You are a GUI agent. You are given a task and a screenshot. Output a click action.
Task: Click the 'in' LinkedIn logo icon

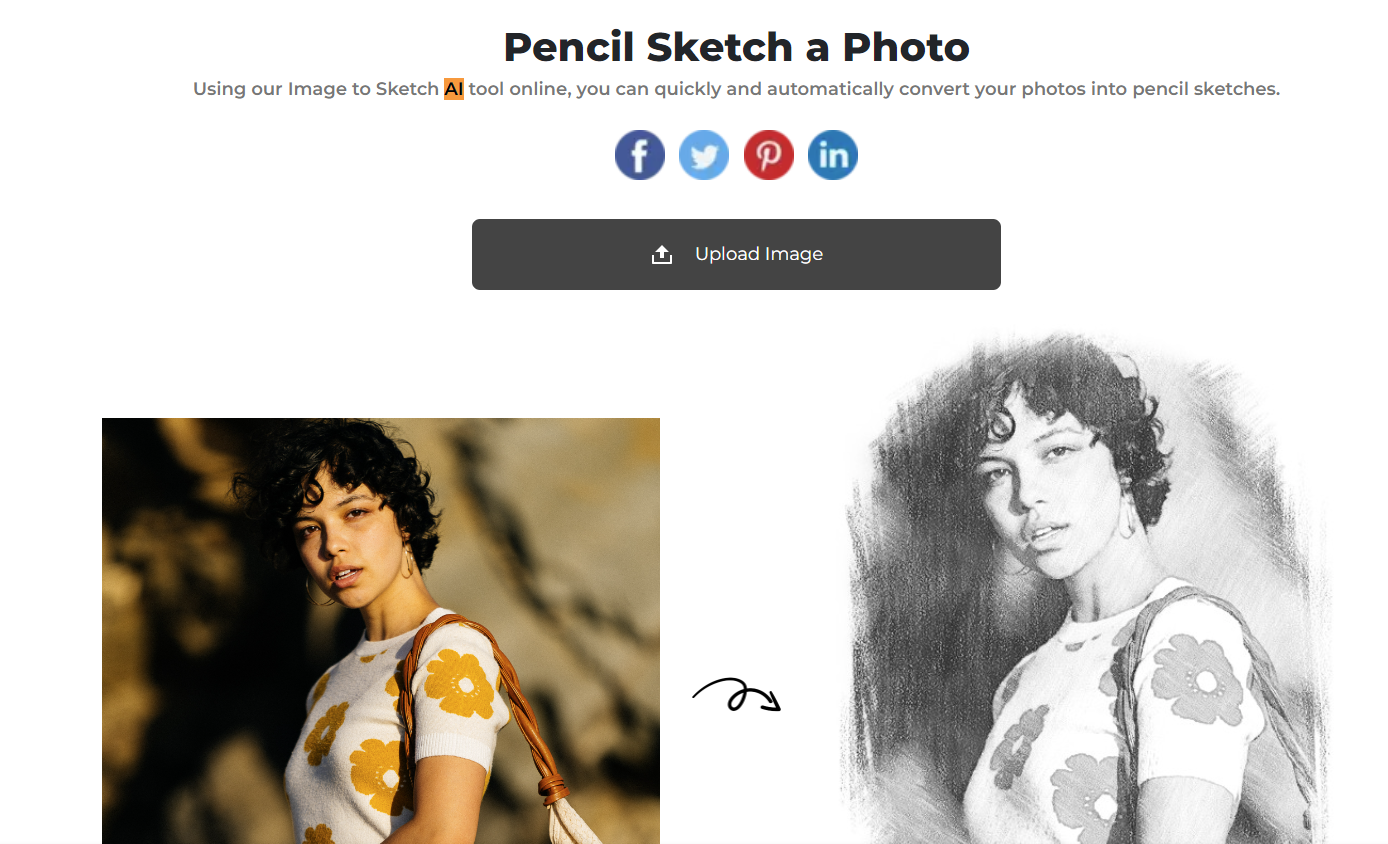[x=832, y=154]
